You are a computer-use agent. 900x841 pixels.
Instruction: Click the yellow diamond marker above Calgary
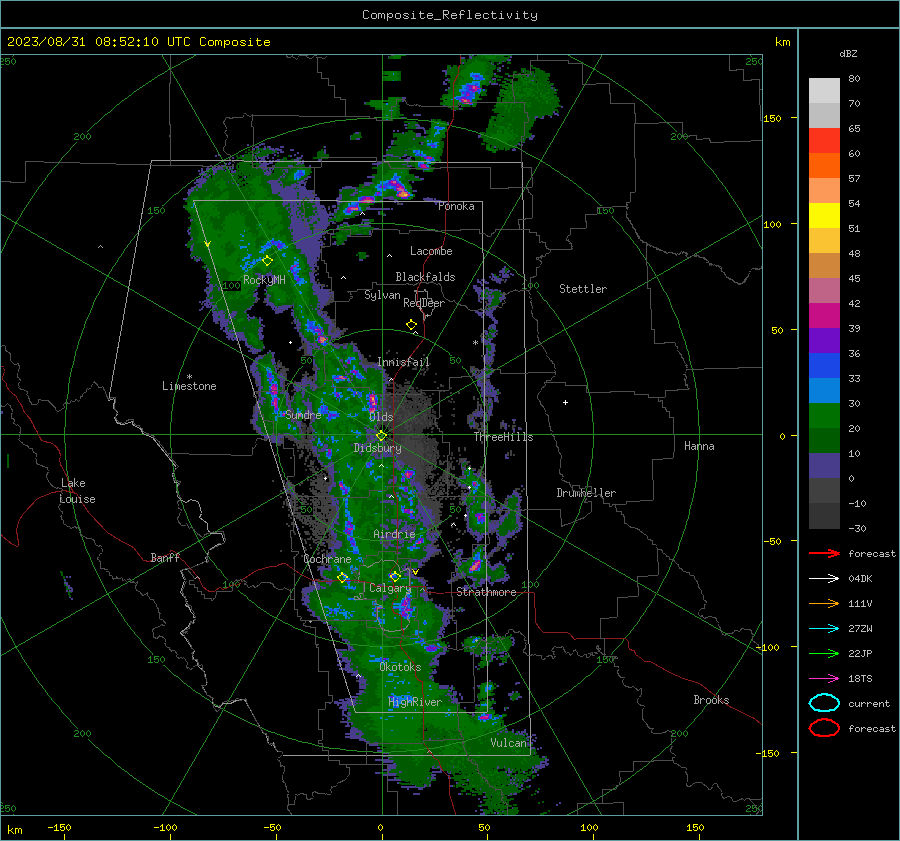395,576
